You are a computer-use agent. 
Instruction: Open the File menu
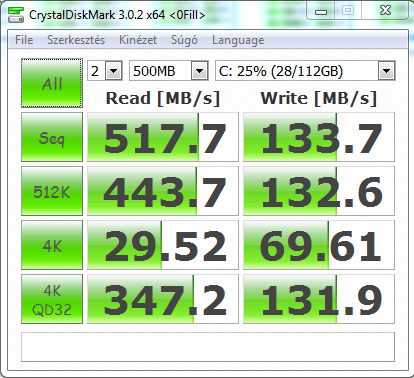pos(24,40)
